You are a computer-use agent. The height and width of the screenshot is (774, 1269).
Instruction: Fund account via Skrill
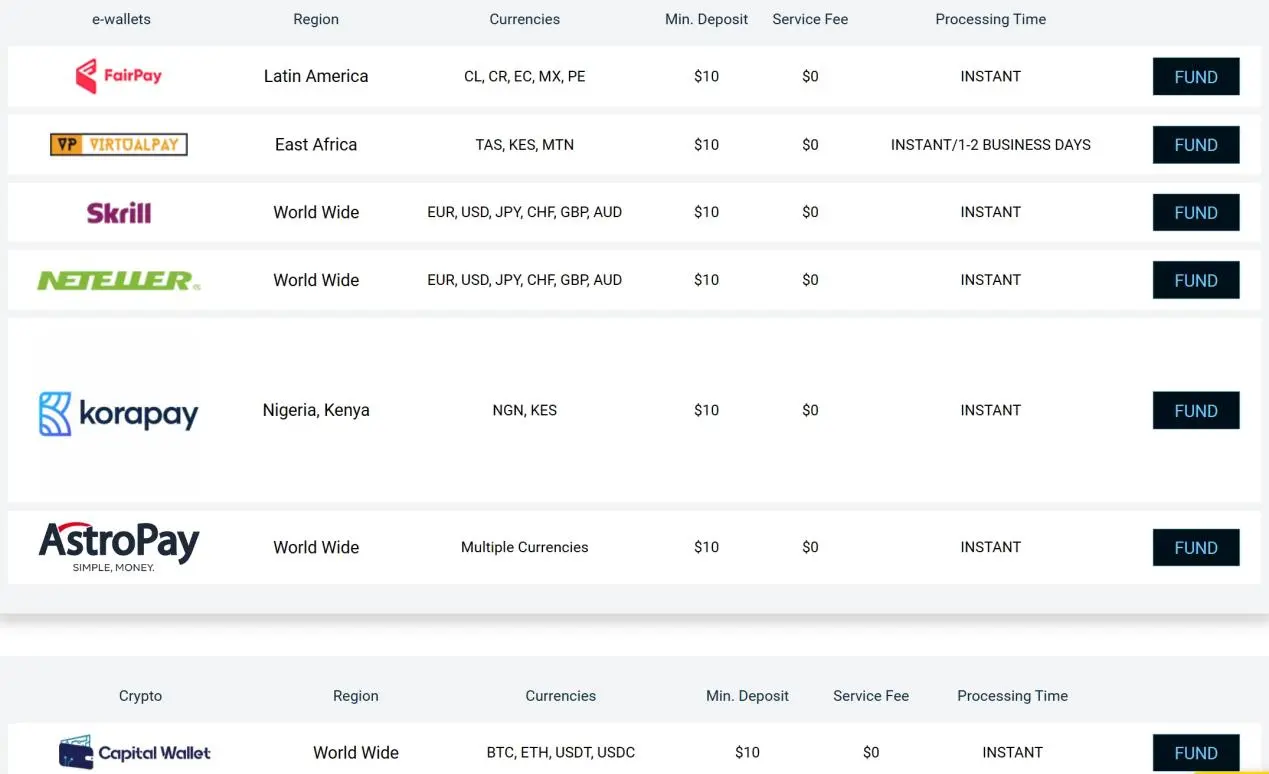[1196, 213]
